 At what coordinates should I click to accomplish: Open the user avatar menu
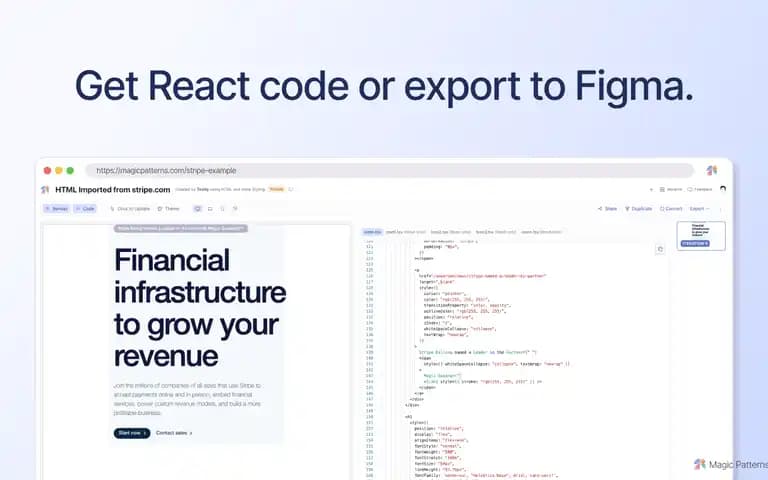722,189
